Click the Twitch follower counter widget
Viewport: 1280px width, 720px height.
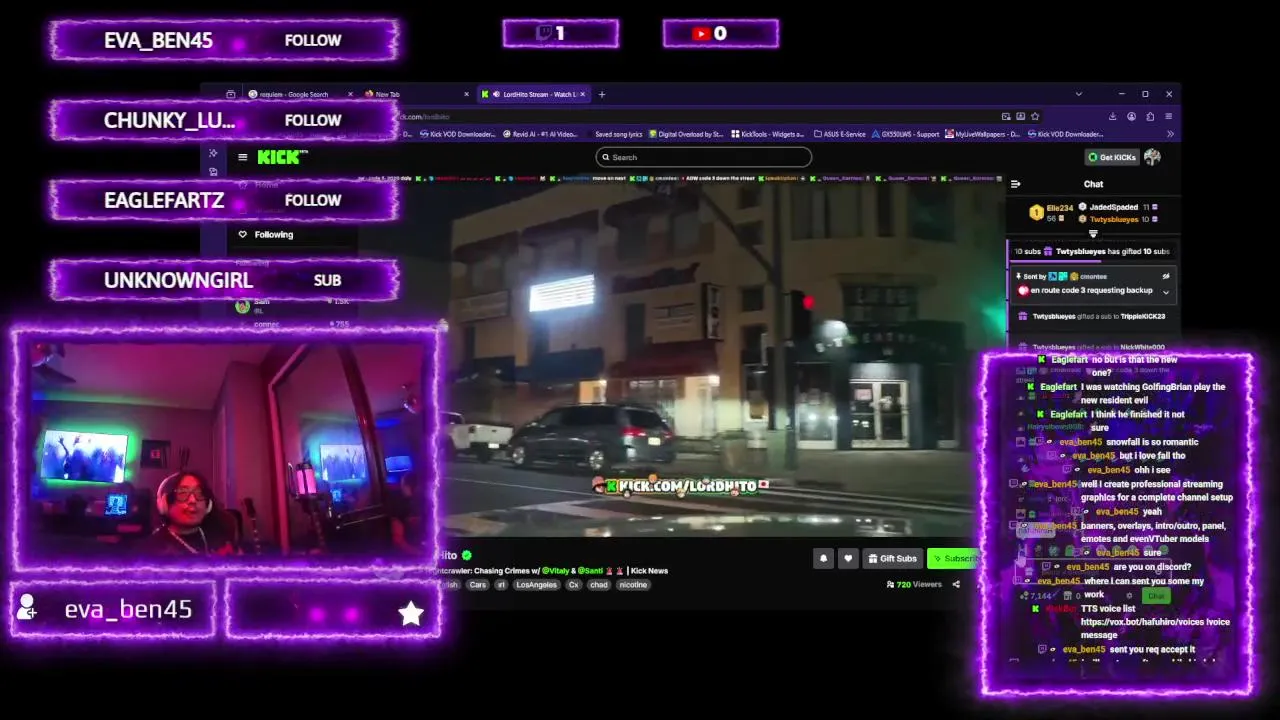[560, 33]
